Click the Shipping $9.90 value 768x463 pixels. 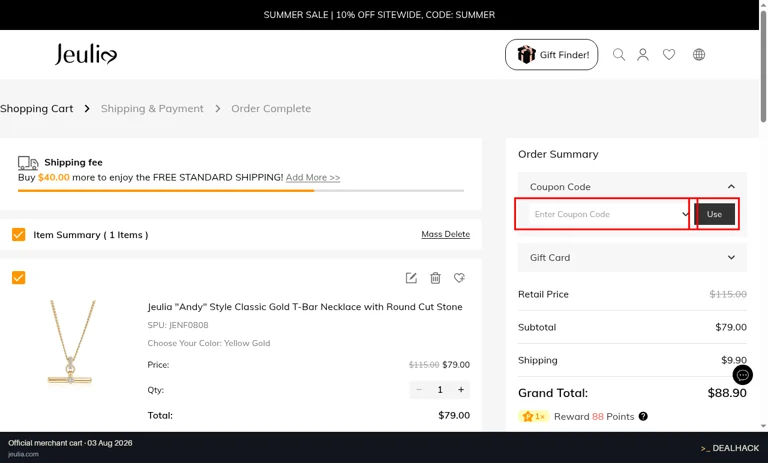[734, 360]
